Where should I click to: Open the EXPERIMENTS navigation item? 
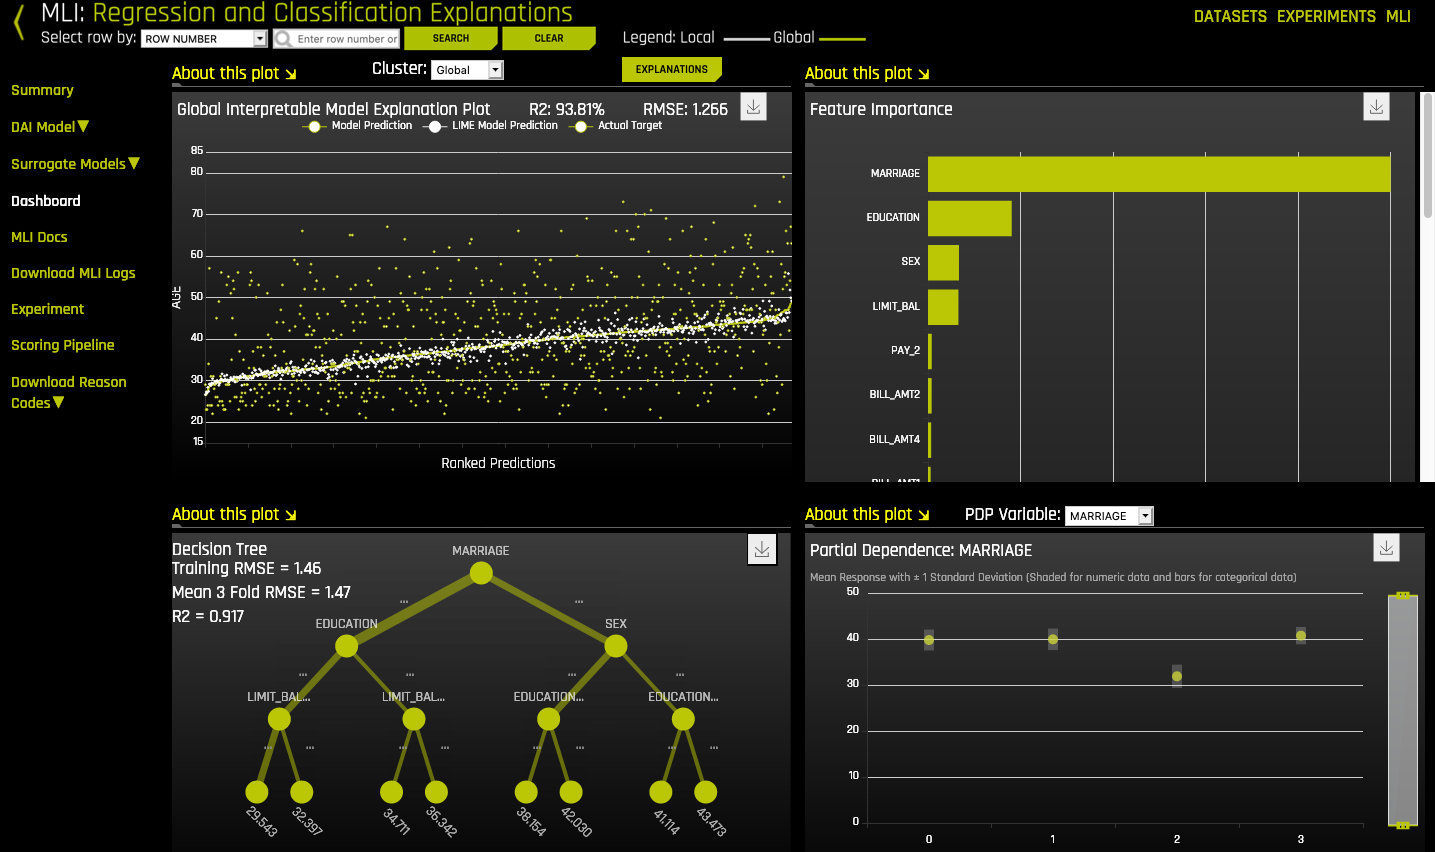(x=1326, y=16)
